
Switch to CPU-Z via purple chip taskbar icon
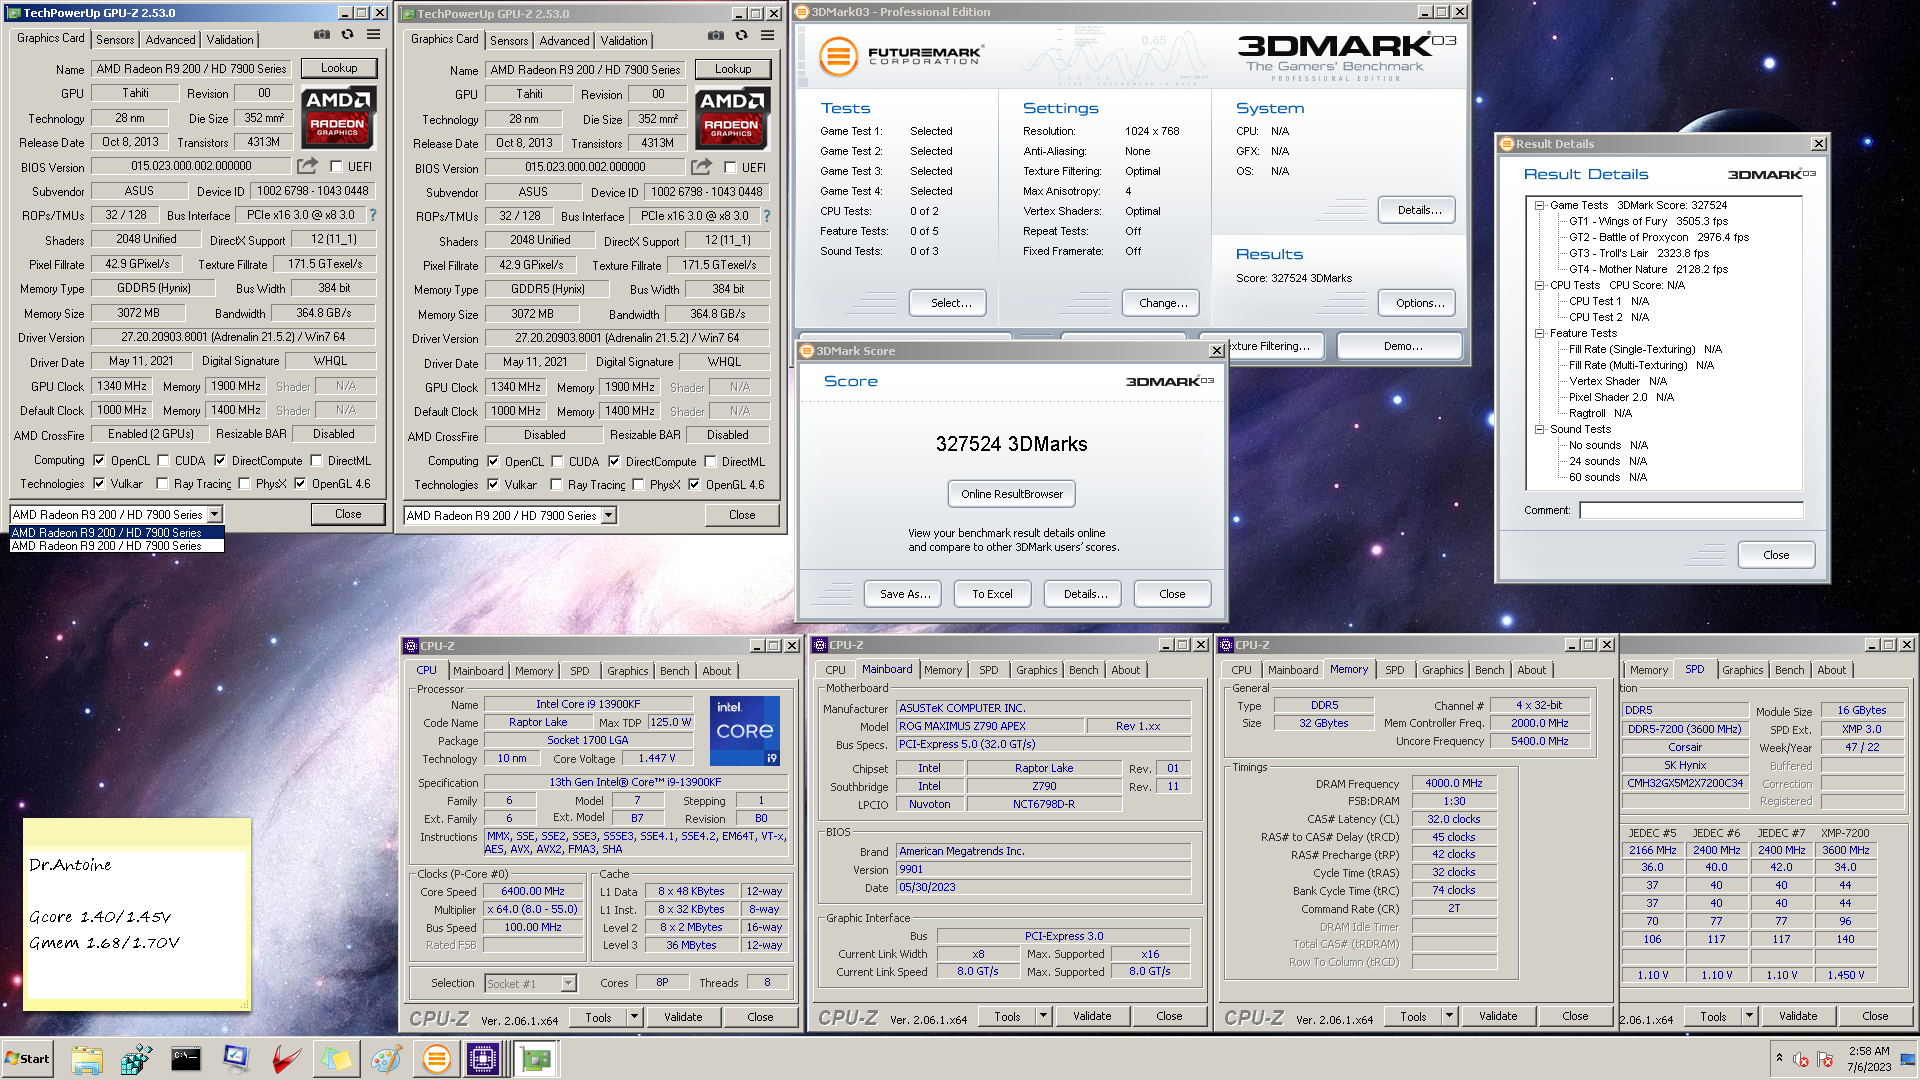[x=483, y=1059]
